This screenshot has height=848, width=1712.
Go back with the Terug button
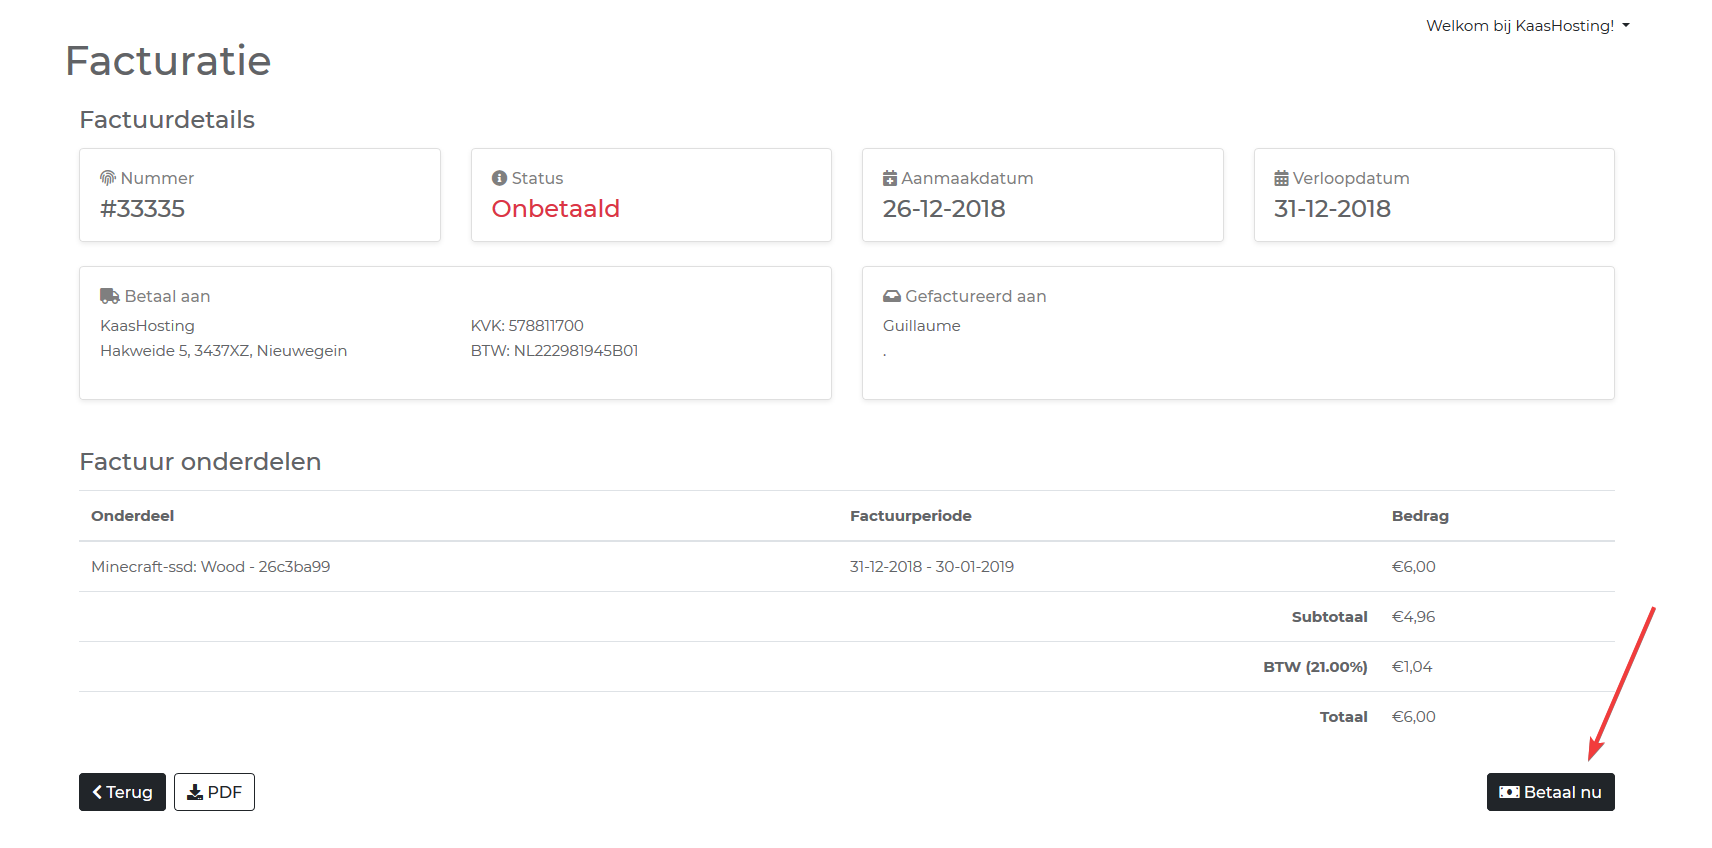click(122, 792)
